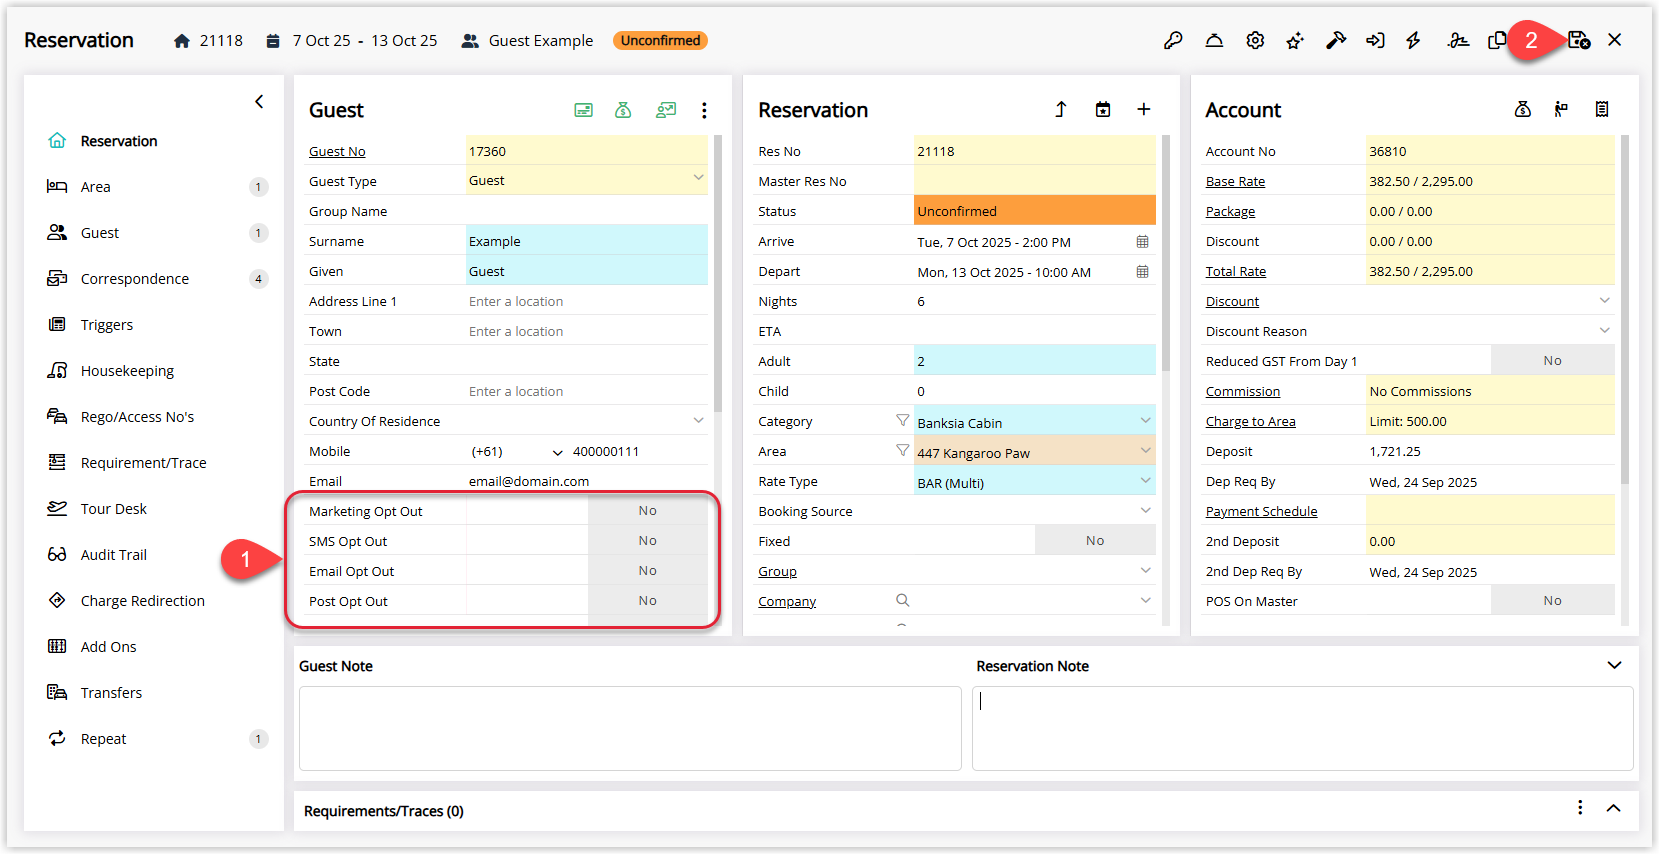
Task: Click the green money bag icon in Guest panel
Action: coord(623,110)
